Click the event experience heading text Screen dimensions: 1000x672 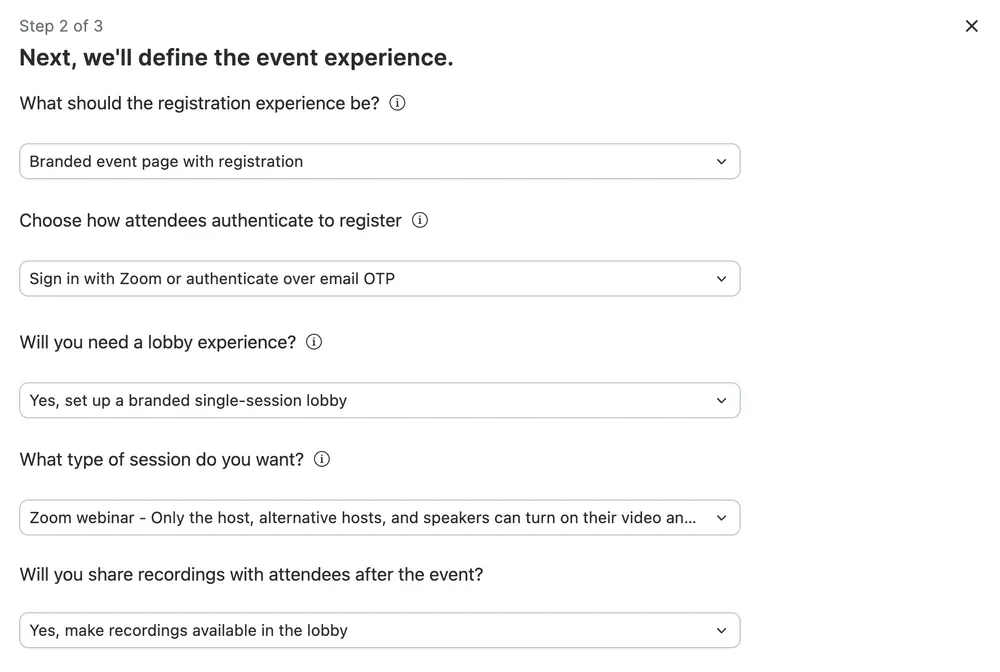[x=236, y=57]
